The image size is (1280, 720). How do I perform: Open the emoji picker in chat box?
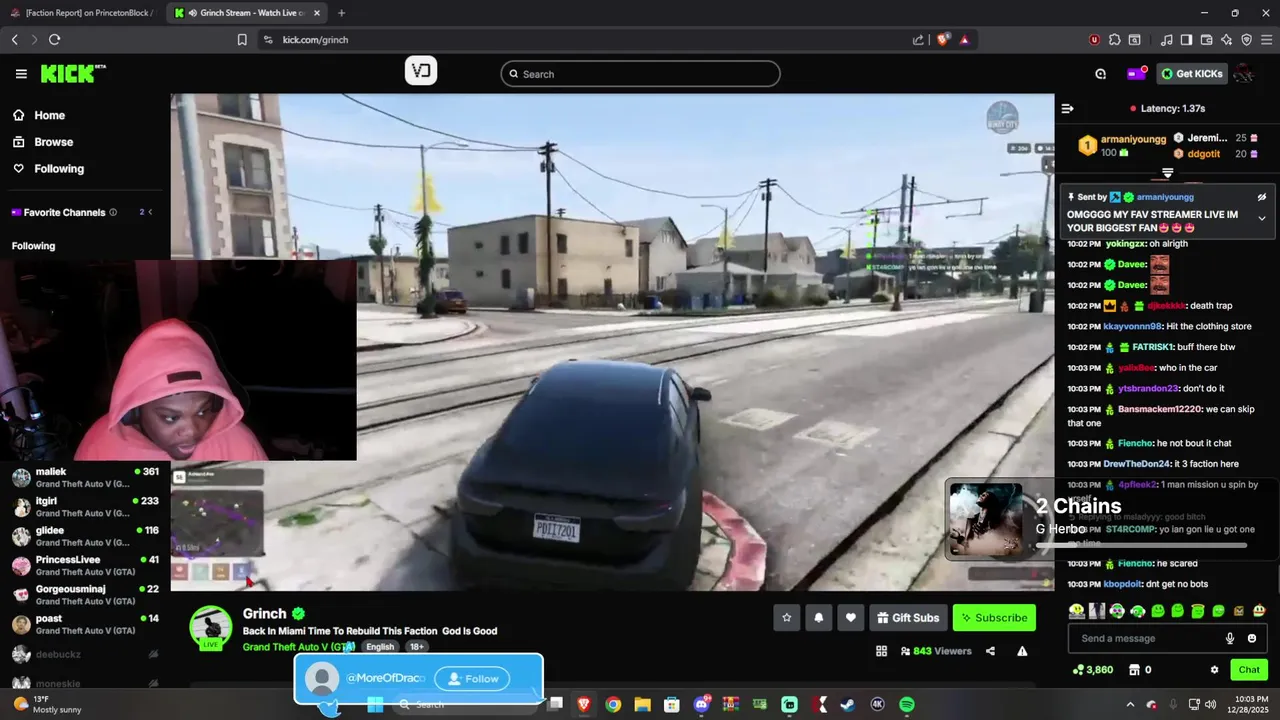(1252, 638)
